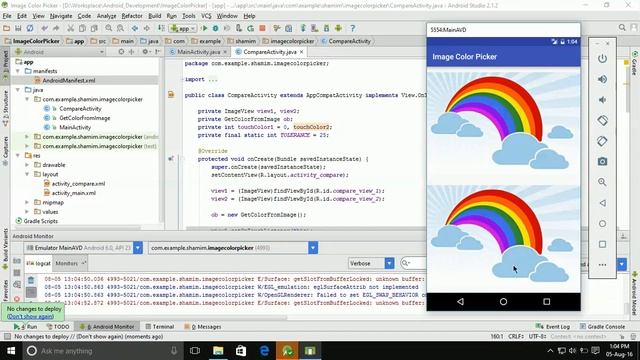Click the upper rainbow image in emulator
This screenshot has height=360, width=640.
[503, 123]
